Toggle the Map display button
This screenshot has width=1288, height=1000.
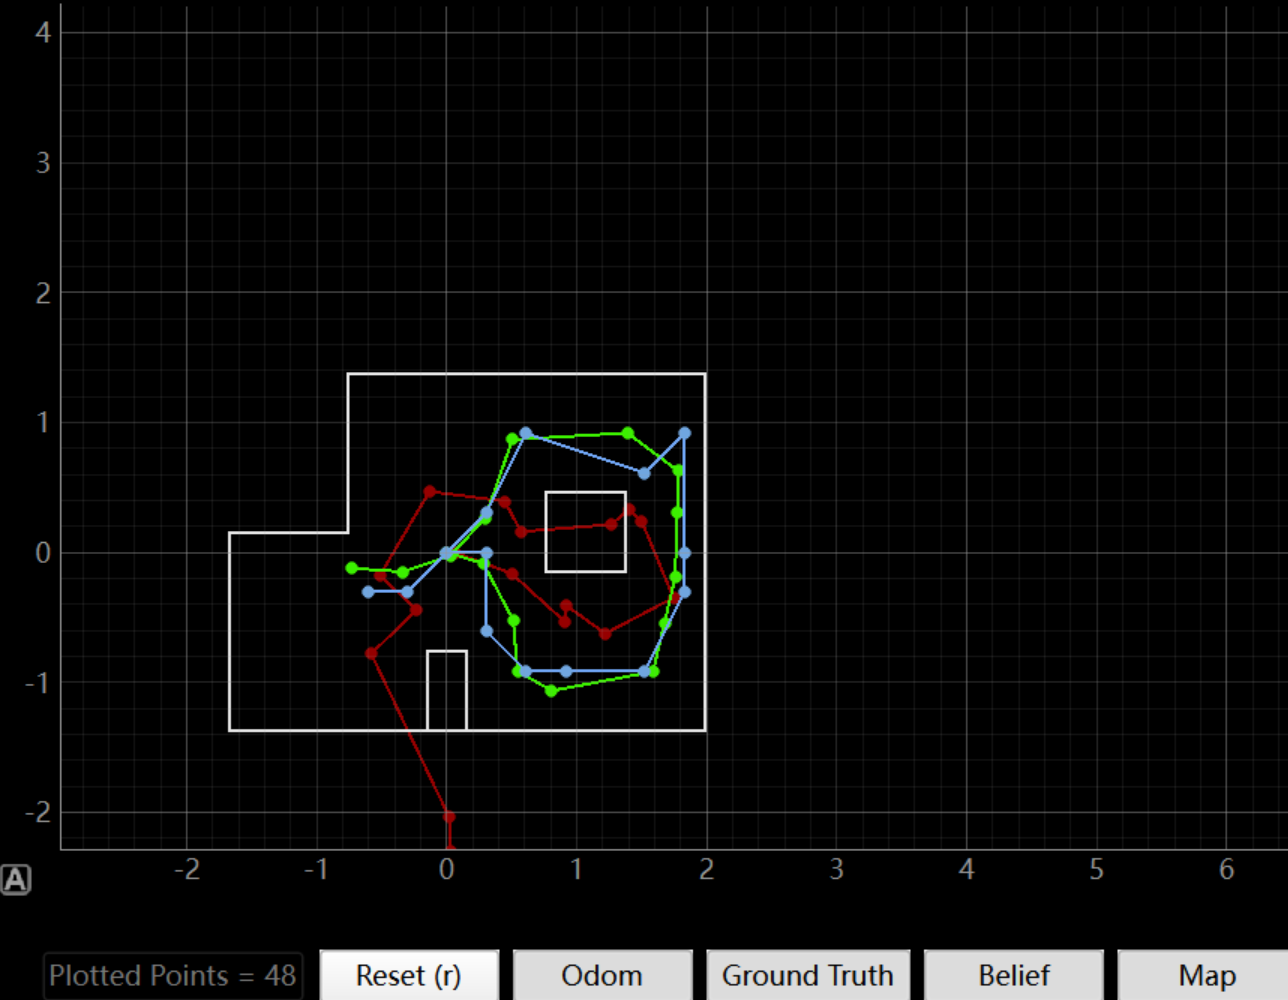click(1205, 975)
